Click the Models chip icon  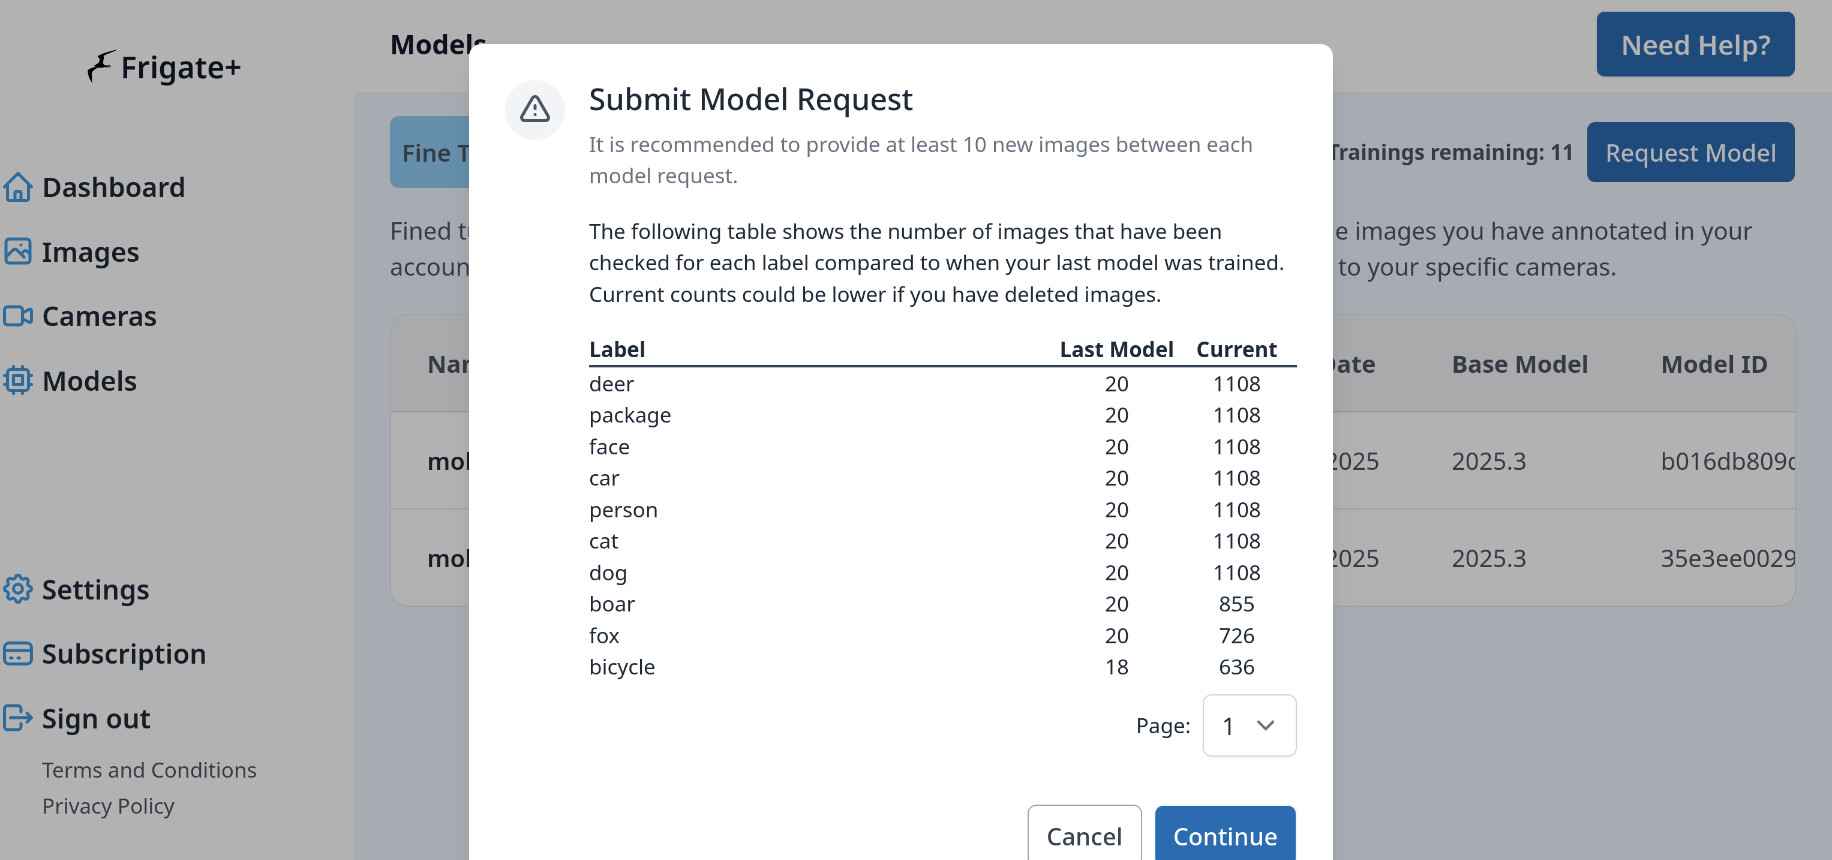(18, 380)
